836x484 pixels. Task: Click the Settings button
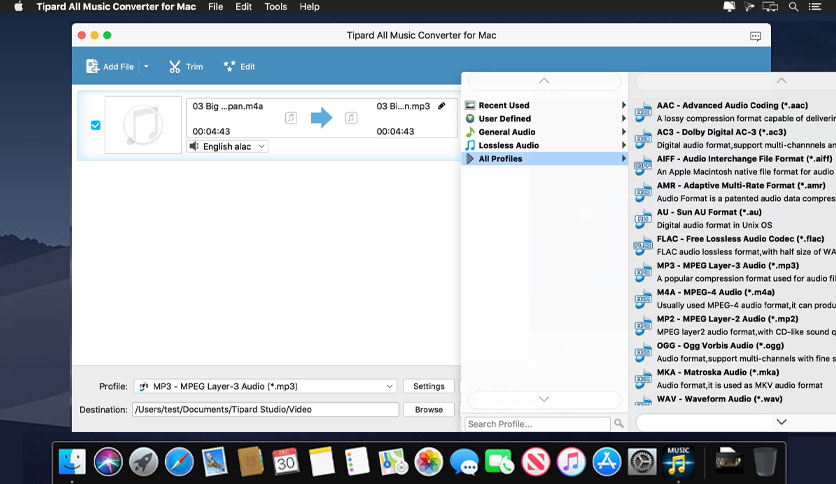[x=429, y=386]
